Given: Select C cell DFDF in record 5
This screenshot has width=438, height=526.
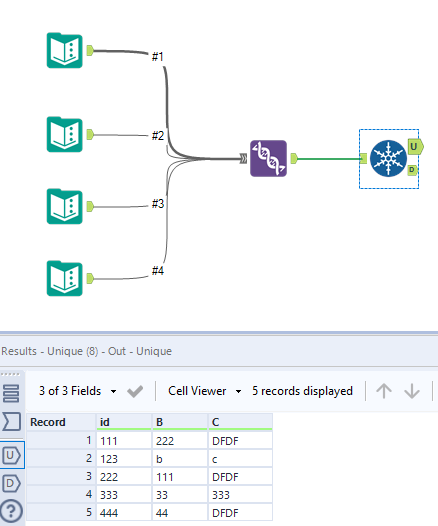Looking at the screenshot, I should 240,513.
